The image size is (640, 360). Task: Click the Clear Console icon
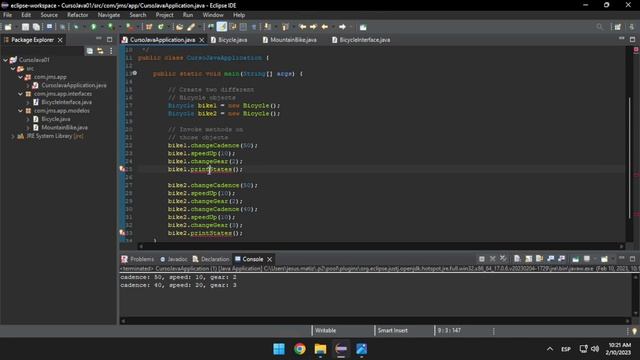click(x=517, y=259)
